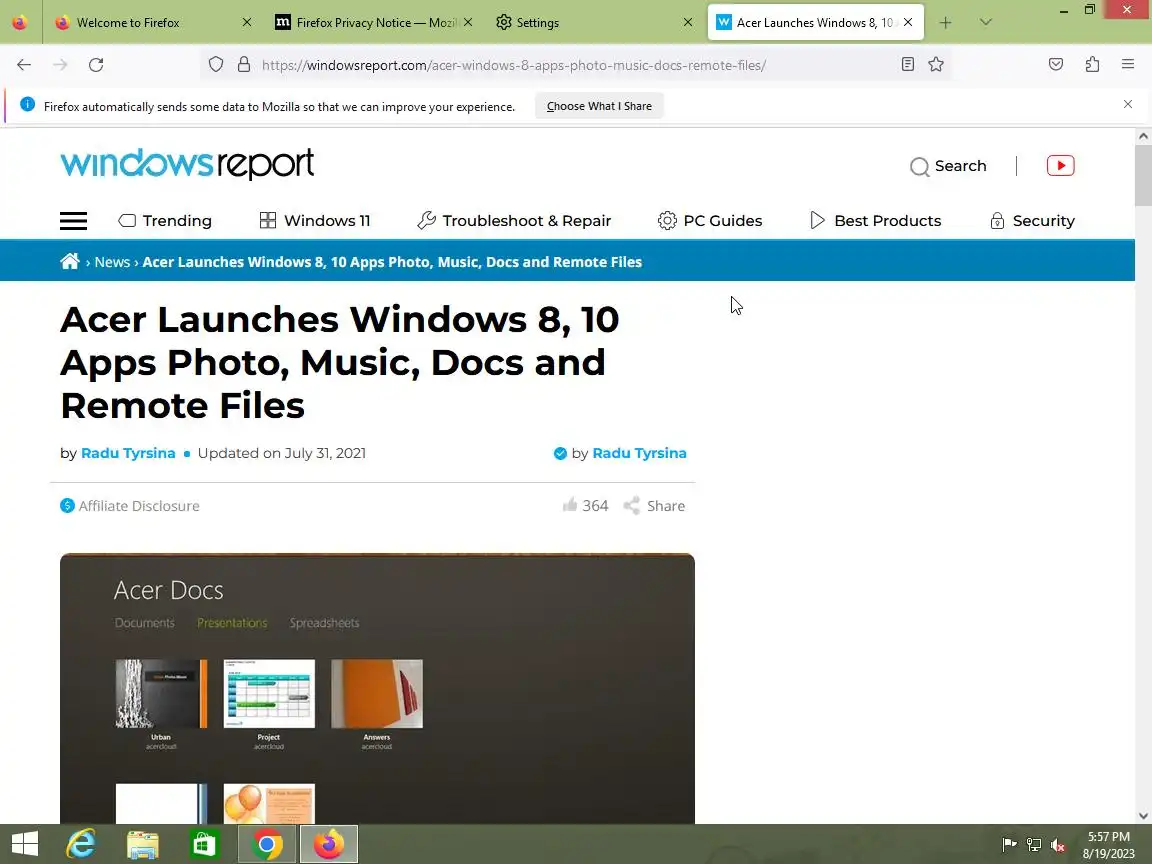
Task: Toggle reader view icon in address bar
Action: 907,65
